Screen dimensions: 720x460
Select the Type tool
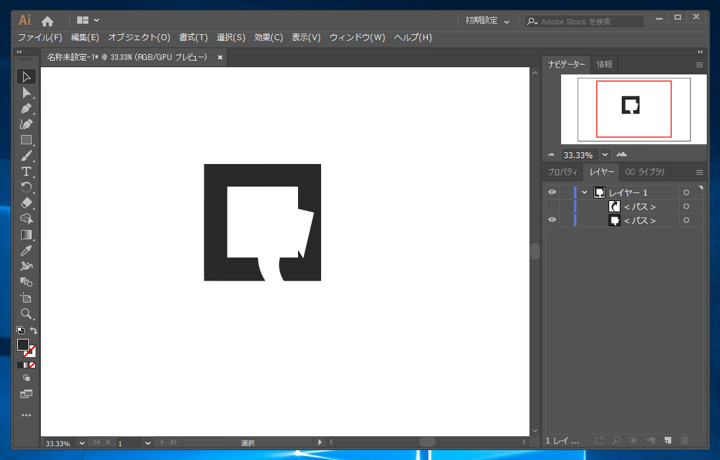pyautogui.click(x=26, y=172)
